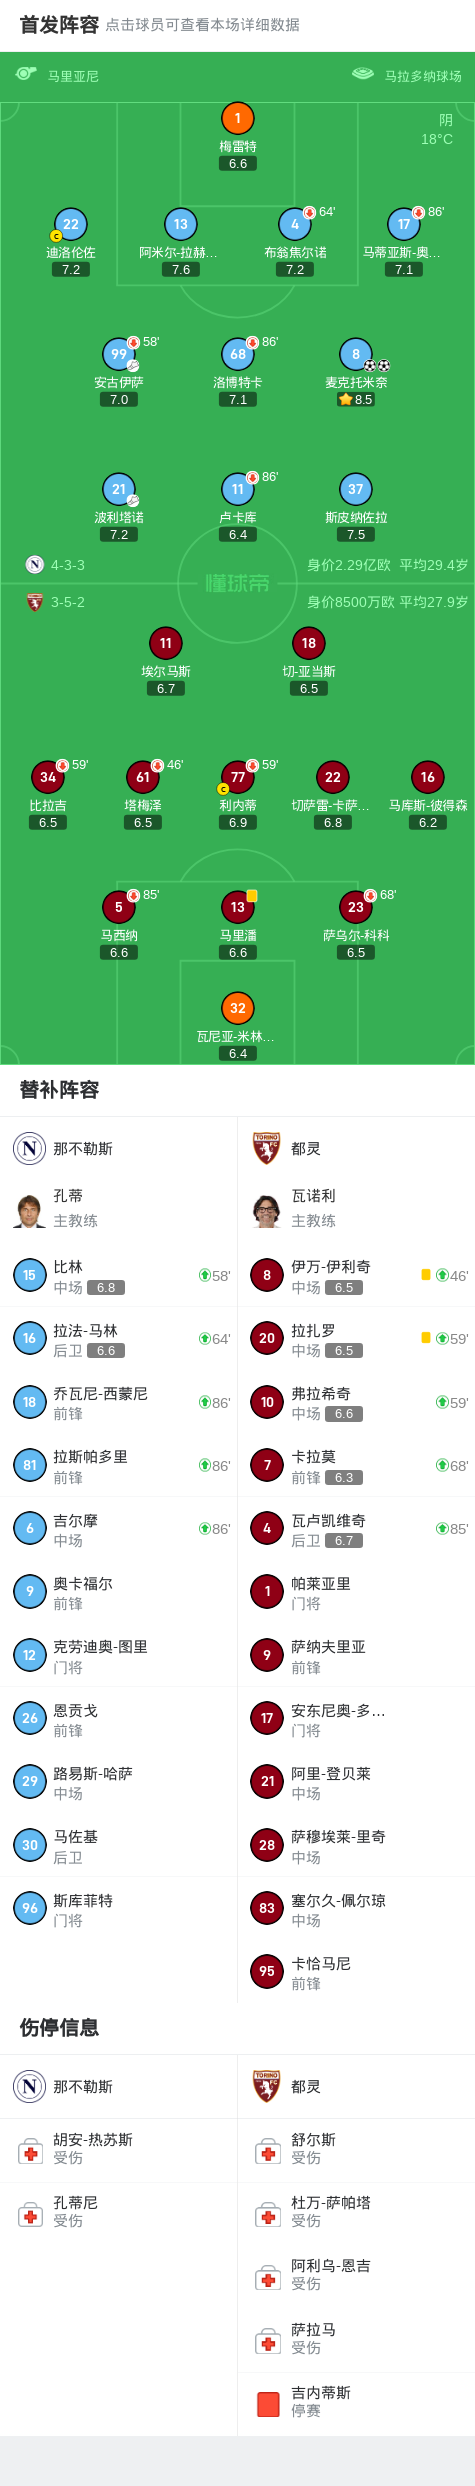The height and width of the screenshot is (2486, 475).
Task: View 麦克托米奈 number 8 player icon
Action: tap(356, 354)
